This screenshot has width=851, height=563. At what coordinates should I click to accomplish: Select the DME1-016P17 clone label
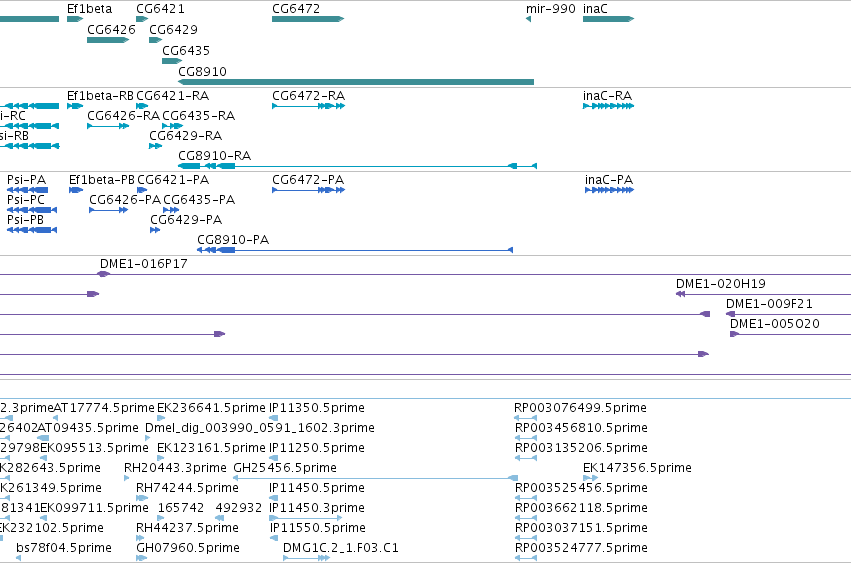pos(144,264)
